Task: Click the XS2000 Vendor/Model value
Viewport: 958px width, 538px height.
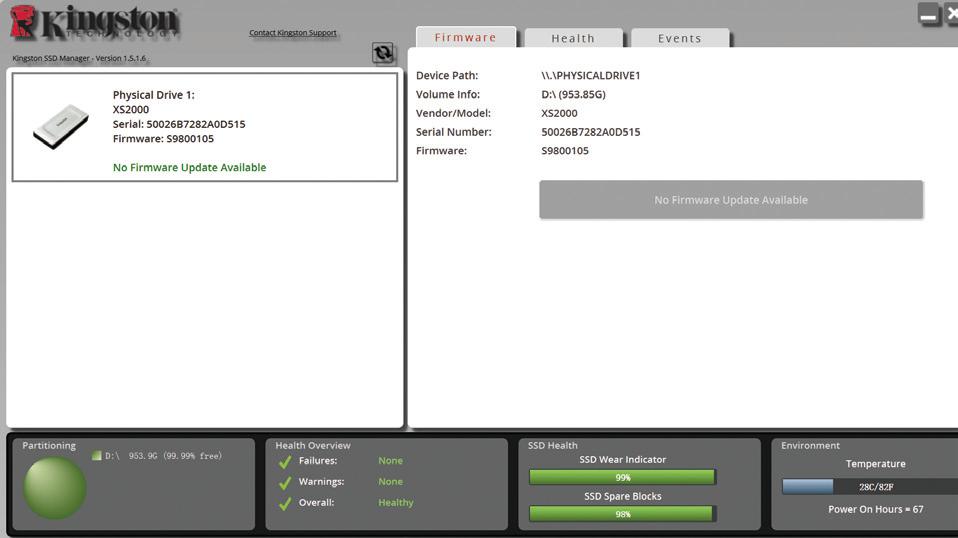Action: pos(559,113)
